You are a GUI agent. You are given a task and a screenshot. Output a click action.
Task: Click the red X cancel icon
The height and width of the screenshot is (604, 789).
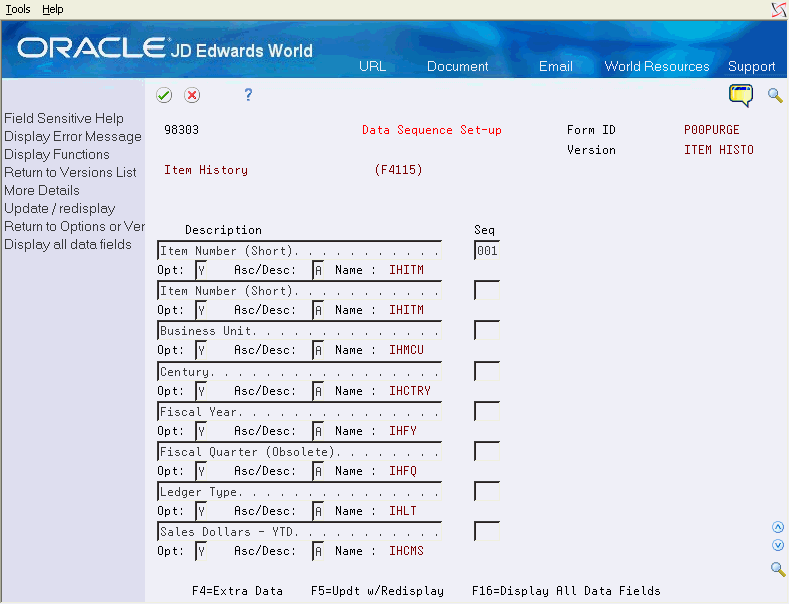tap(192, 95)
